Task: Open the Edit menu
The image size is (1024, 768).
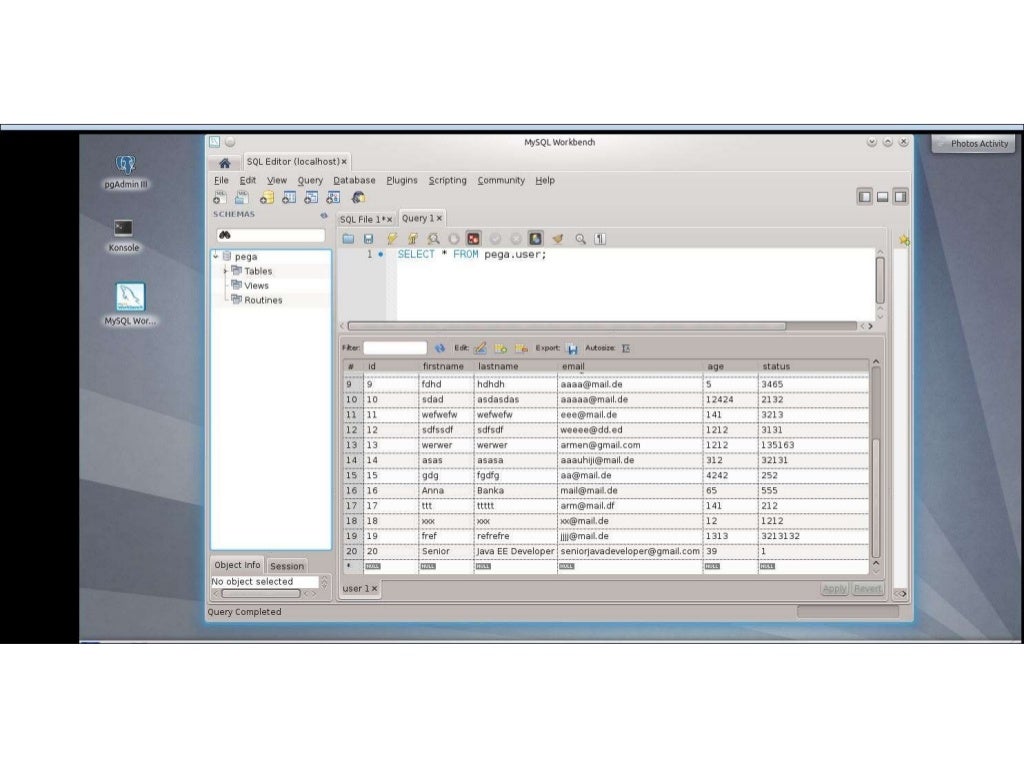Action: point(248,180)
